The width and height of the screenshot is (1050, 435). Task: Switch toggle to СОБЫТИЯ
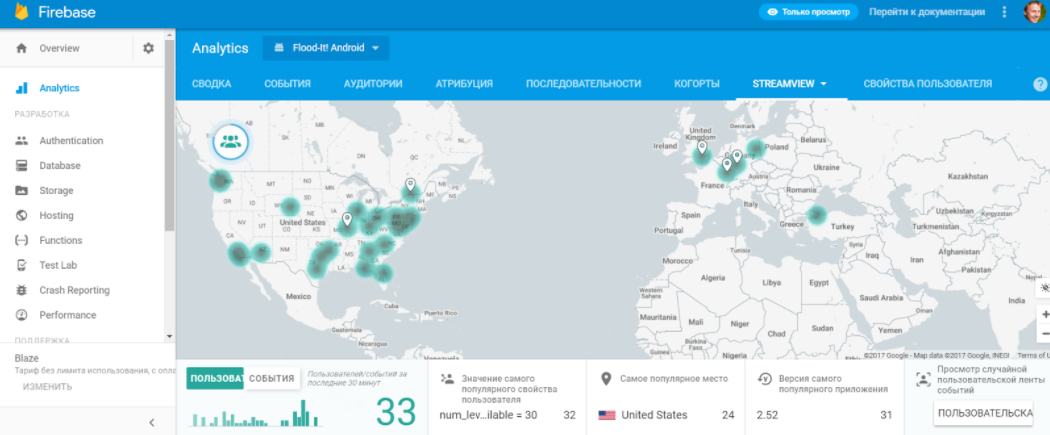[x=272, y=378]
